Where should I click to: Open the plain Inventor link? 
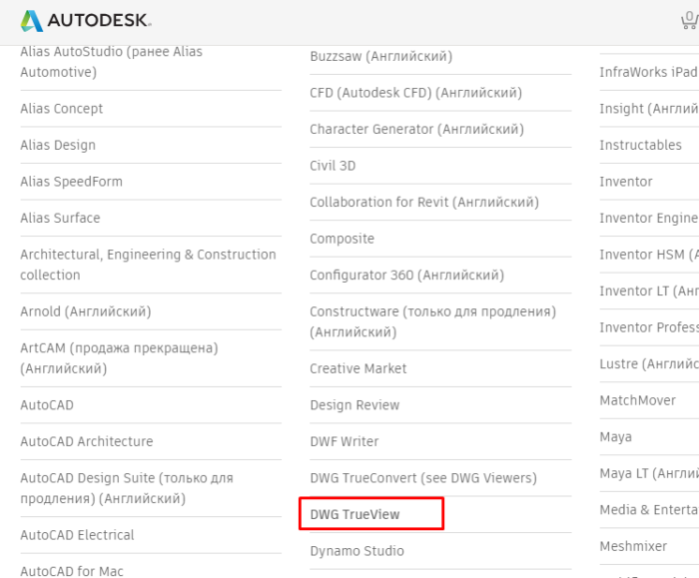point(626,182)
